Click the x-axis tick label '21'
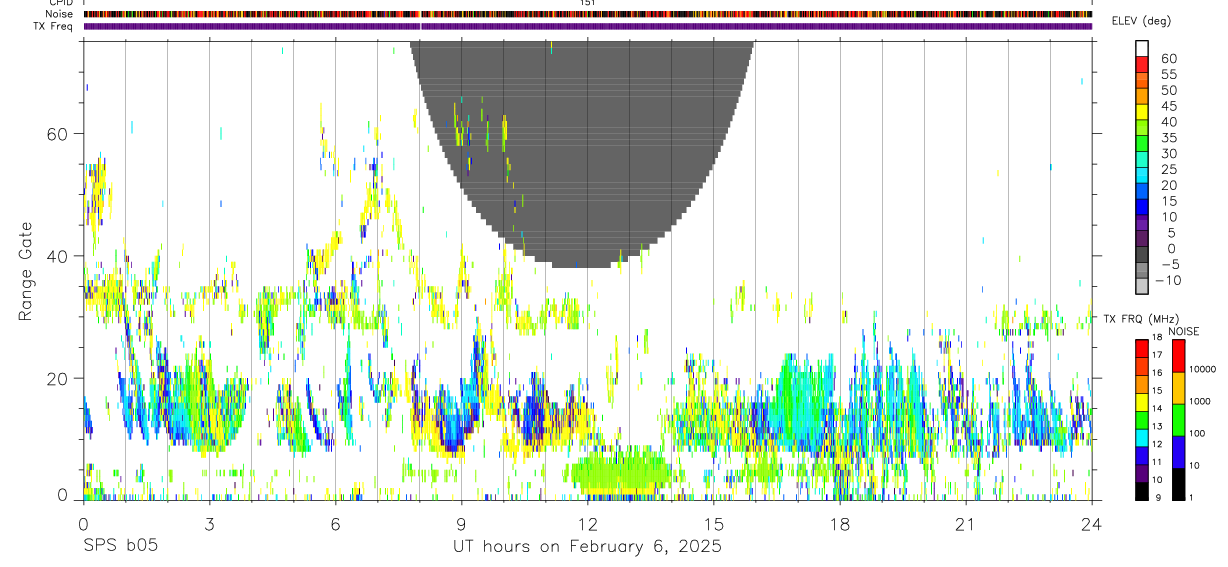This screenshot has height=567, width=1228. point(965,524)
